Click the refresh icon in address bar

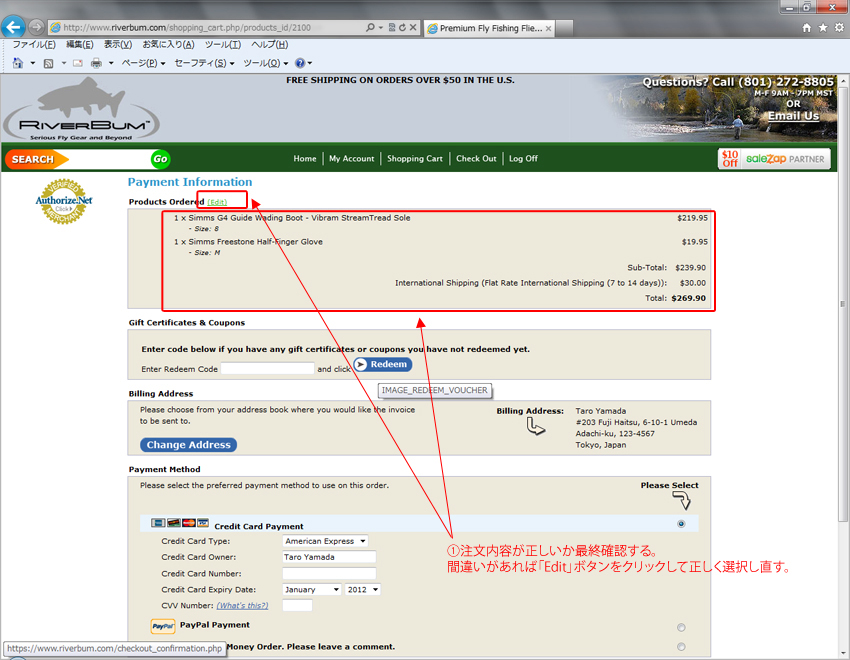402,27
